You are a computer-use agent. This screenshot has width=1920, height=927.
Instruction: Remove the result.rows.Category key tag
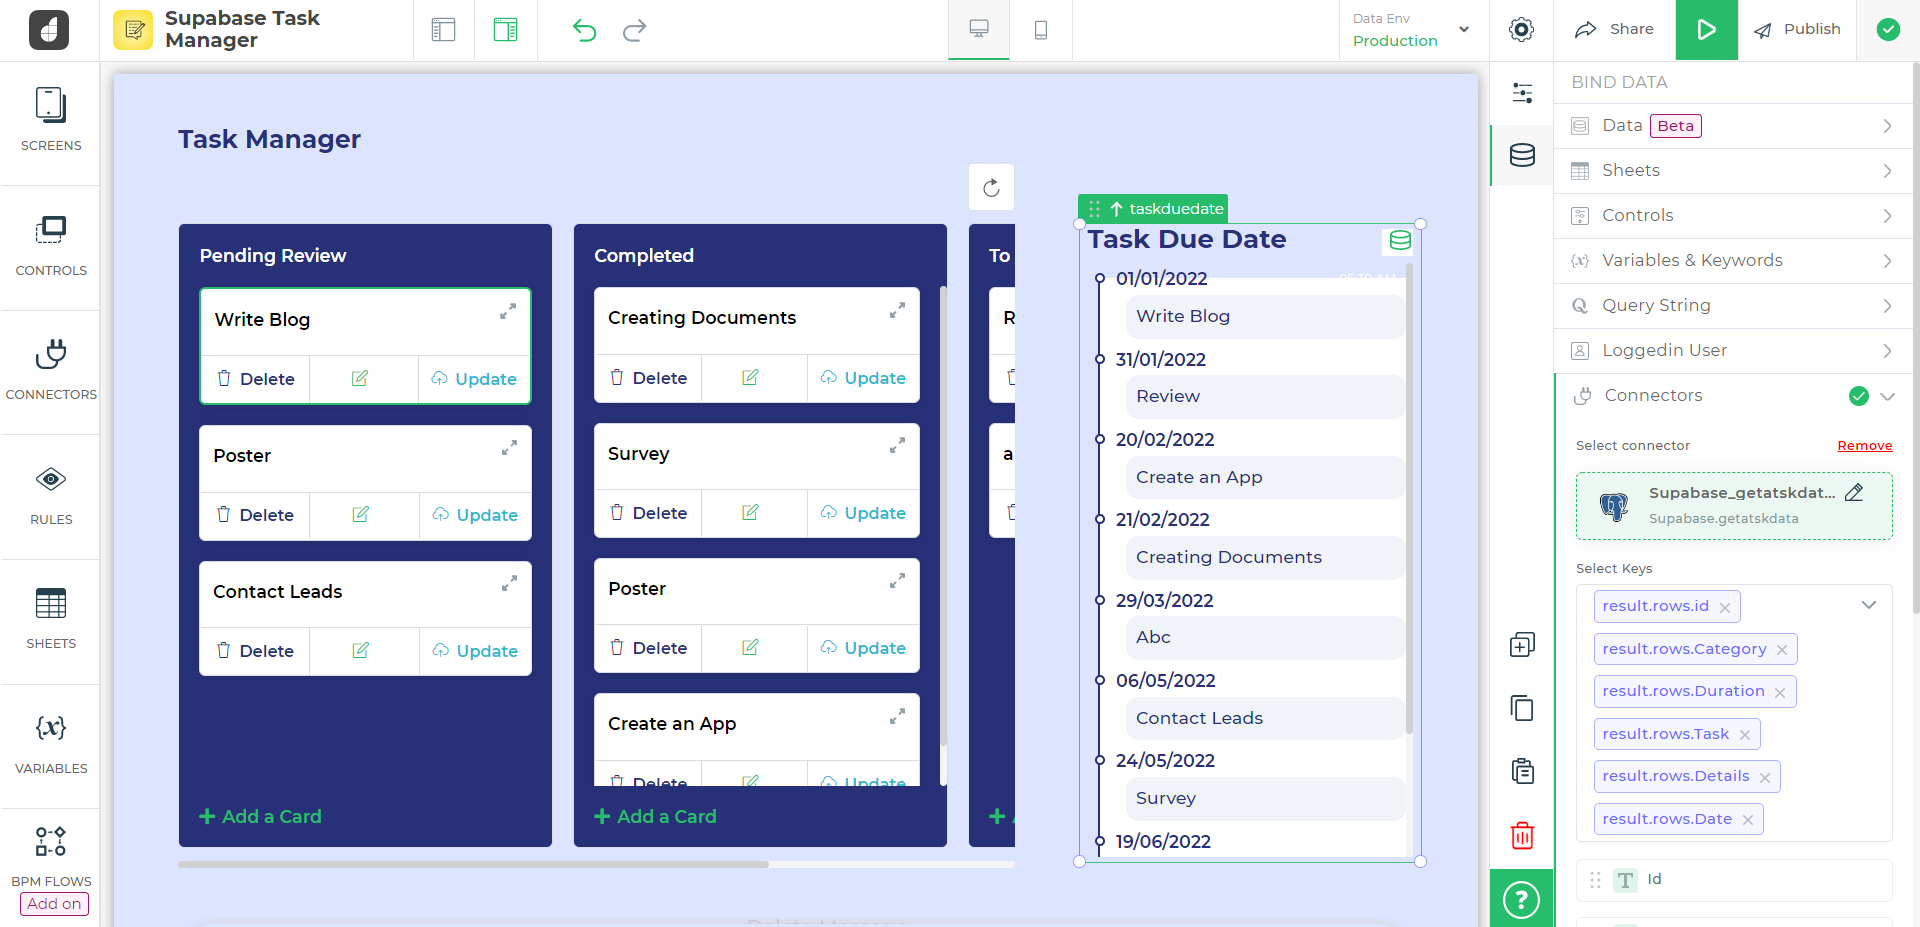1782,650
